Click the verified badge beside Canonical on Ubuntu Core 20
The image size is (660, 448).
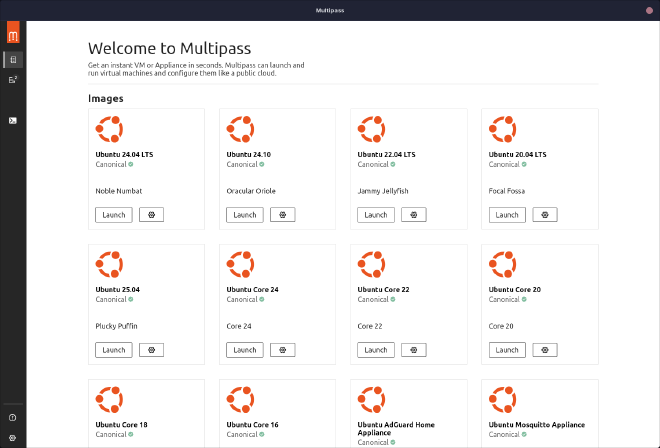524,299
